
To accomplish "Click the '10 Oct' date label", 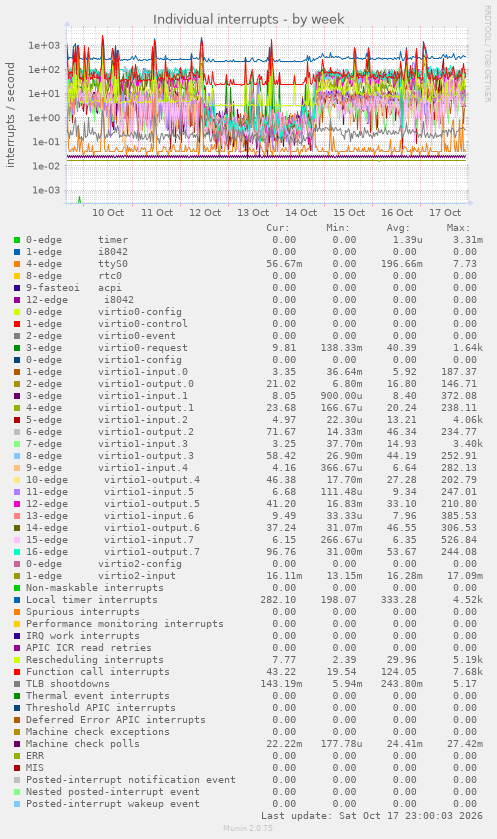I will click(108, 212).
